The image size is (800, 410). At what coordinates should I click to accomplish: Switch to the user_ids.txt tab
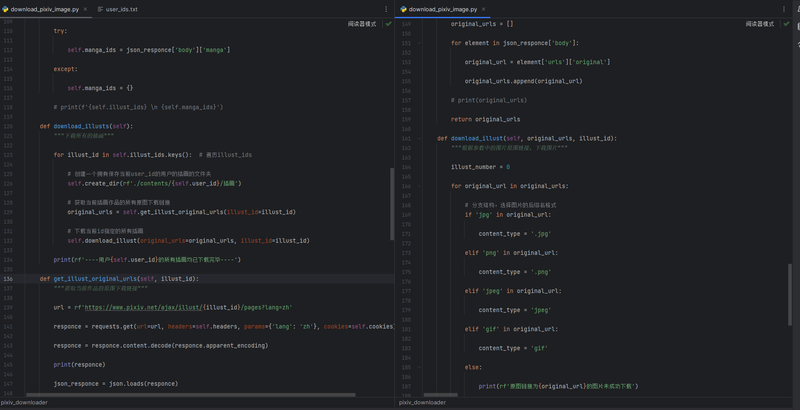[117, 9]
